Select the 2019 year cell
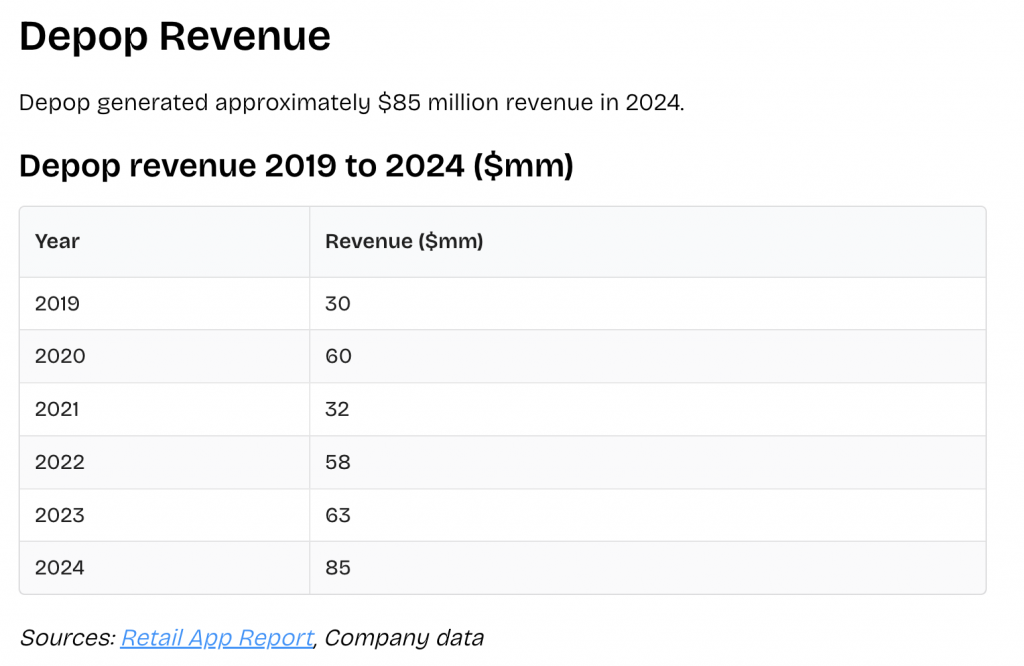 point(57,303)
